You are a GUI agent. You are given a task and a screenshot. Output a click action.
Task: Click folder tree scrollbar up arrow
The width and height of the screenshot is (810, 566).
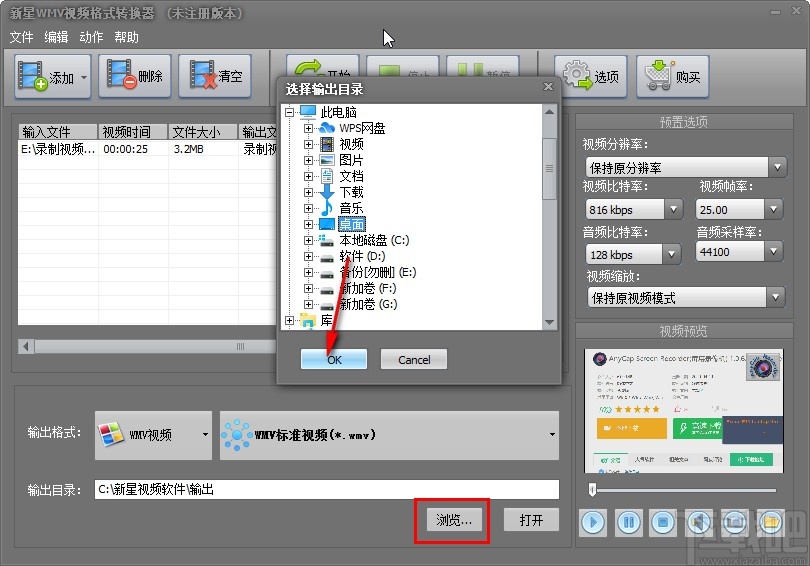coord(549,112)
